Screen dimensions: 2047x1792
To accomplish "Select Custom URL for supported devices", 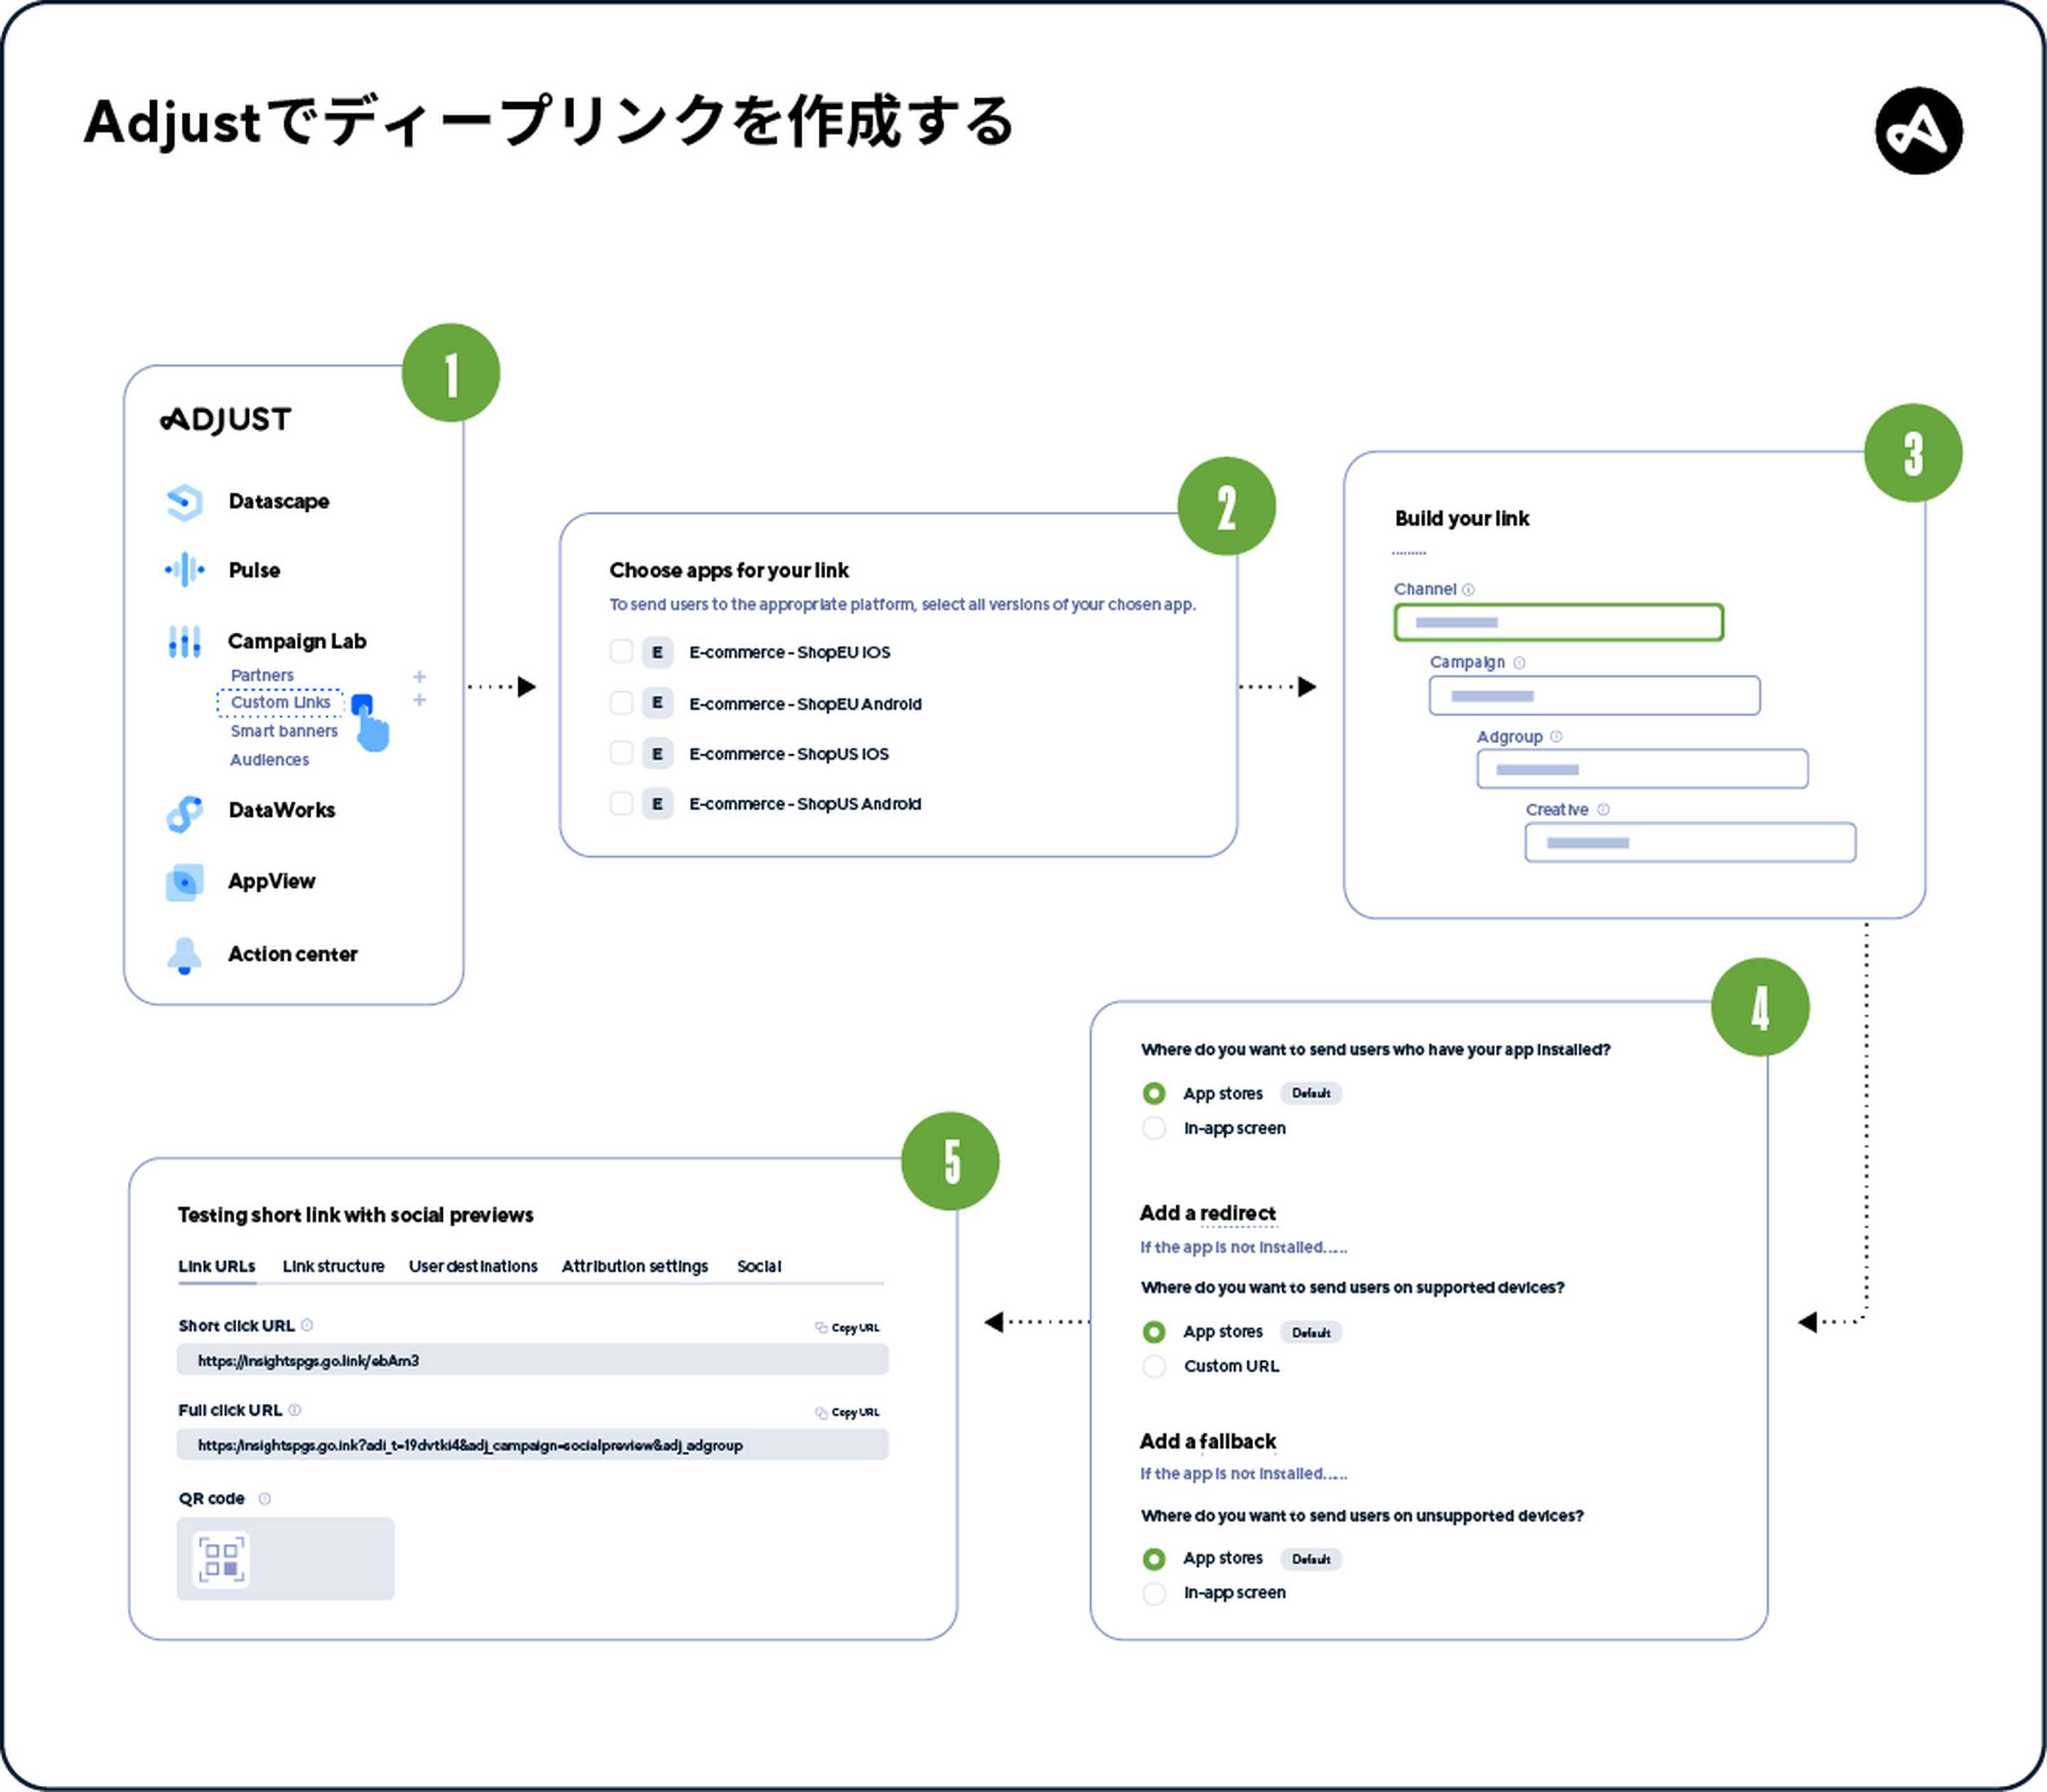I will [x=1154, y=1366].
